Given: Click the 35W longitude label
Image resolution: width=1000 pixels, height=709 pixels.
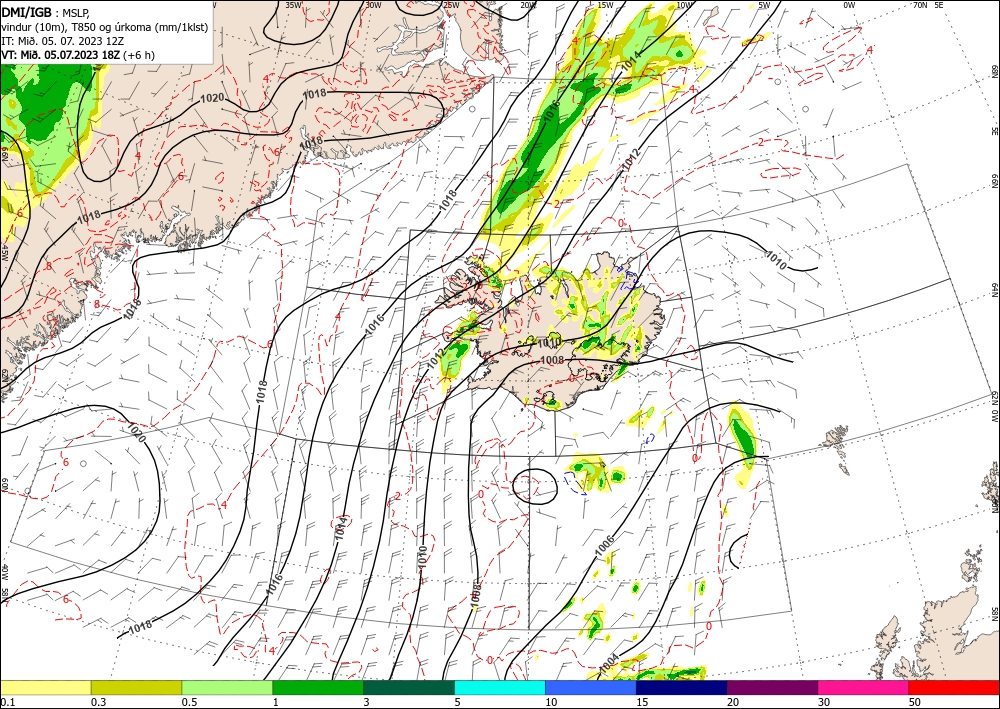Looking at the screenshot, I should (x=293, y=5).
